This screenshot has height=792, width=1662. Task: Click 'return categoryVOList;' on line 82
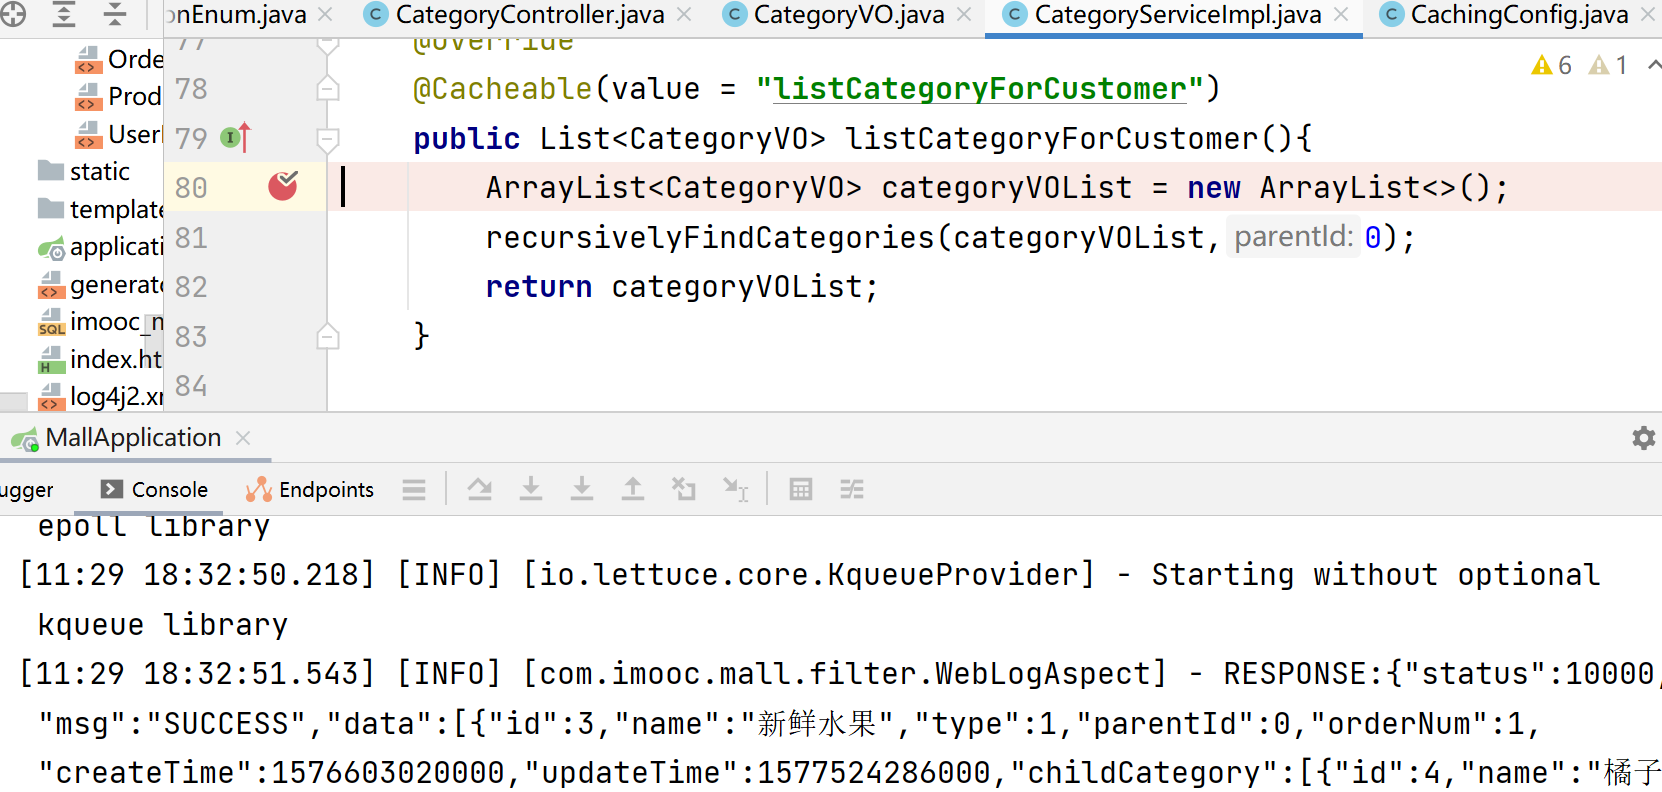(682, 287)
